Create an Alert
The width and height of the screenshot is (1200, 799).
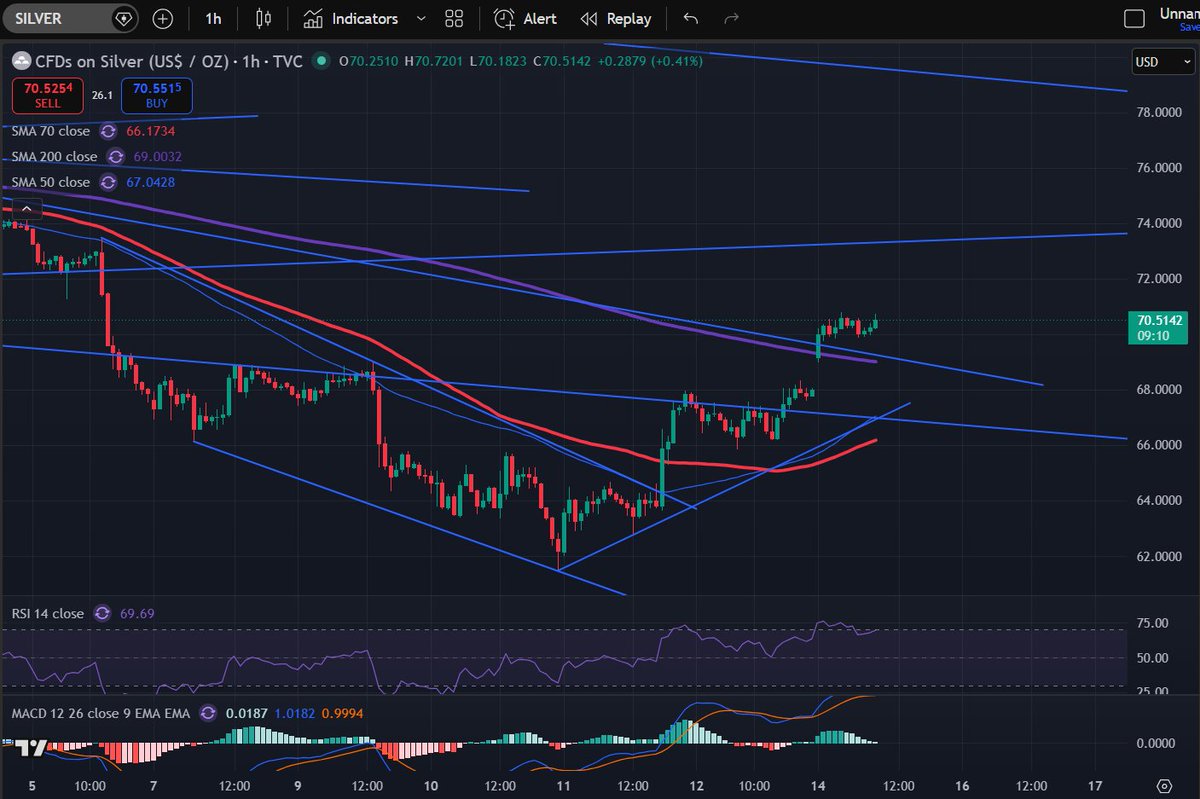pyautogui.click(x=526, y=19)
